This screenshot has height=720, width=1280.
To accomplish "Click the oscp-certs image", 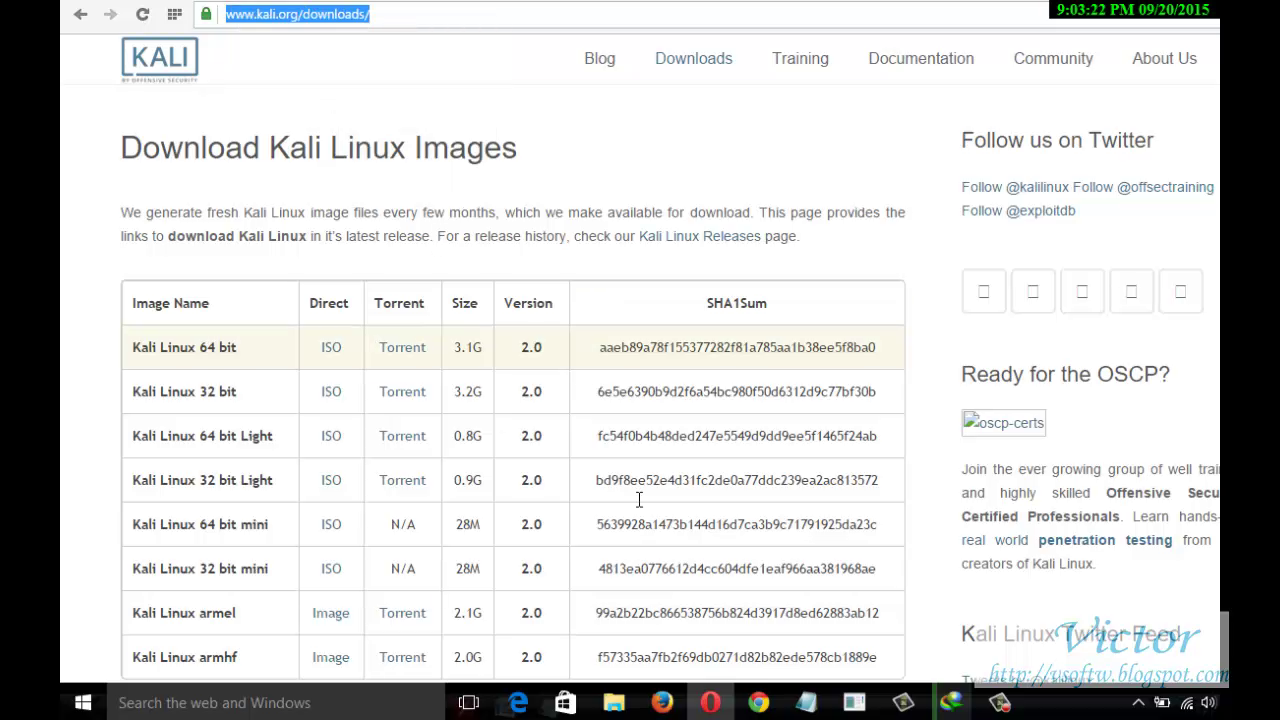I will click(x=1004, y=423).
